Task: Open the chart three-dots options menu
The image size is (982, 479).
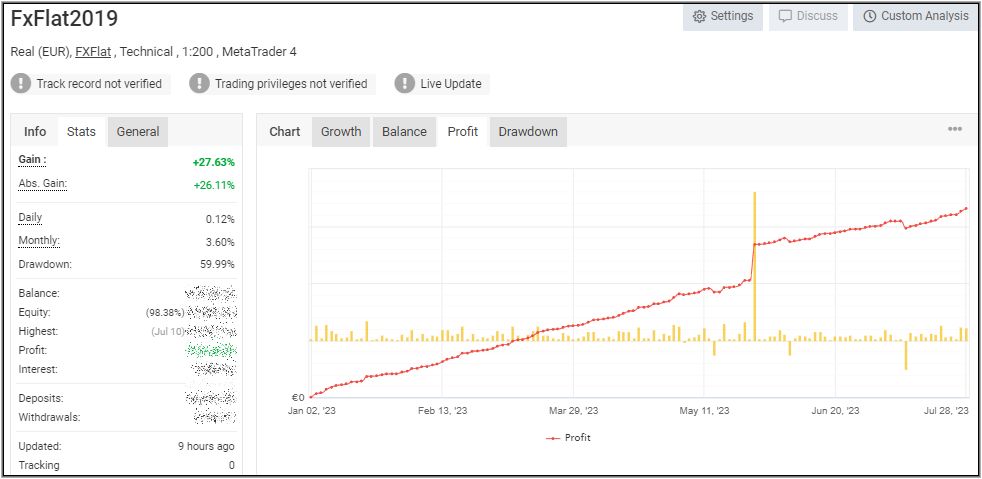Action: (955, 130)
